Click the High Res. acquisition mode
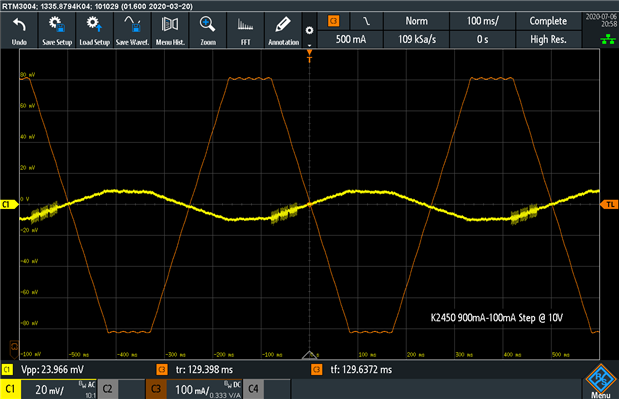This screenshot has width=619, height=399. (548, 39)
